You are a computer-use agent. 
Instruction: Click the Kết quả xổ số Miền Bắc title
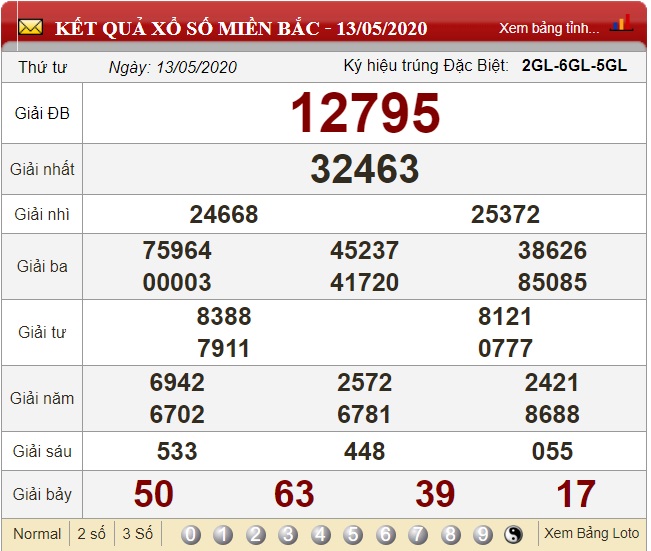[240, 28]
